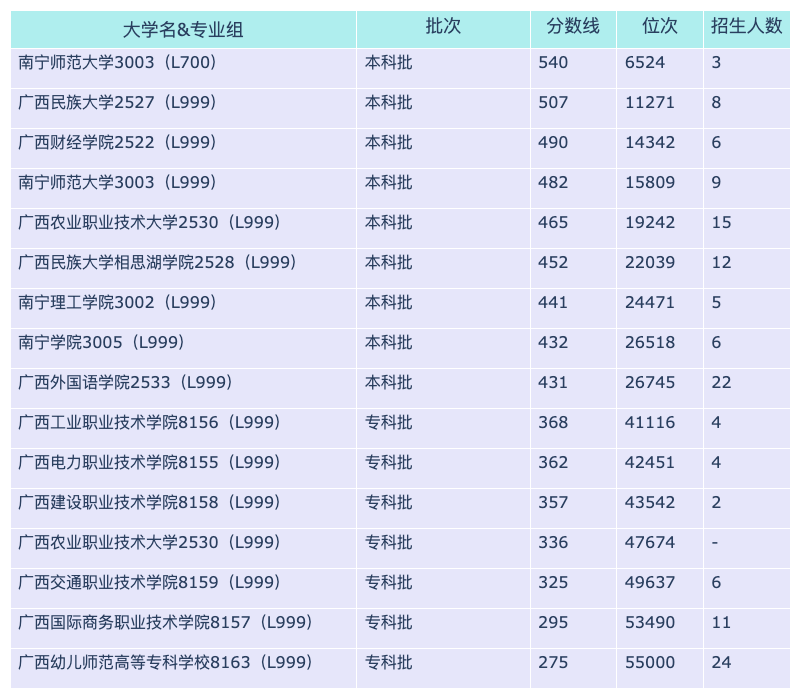Click enrollment count 9
800x700 pixels.
716,182
